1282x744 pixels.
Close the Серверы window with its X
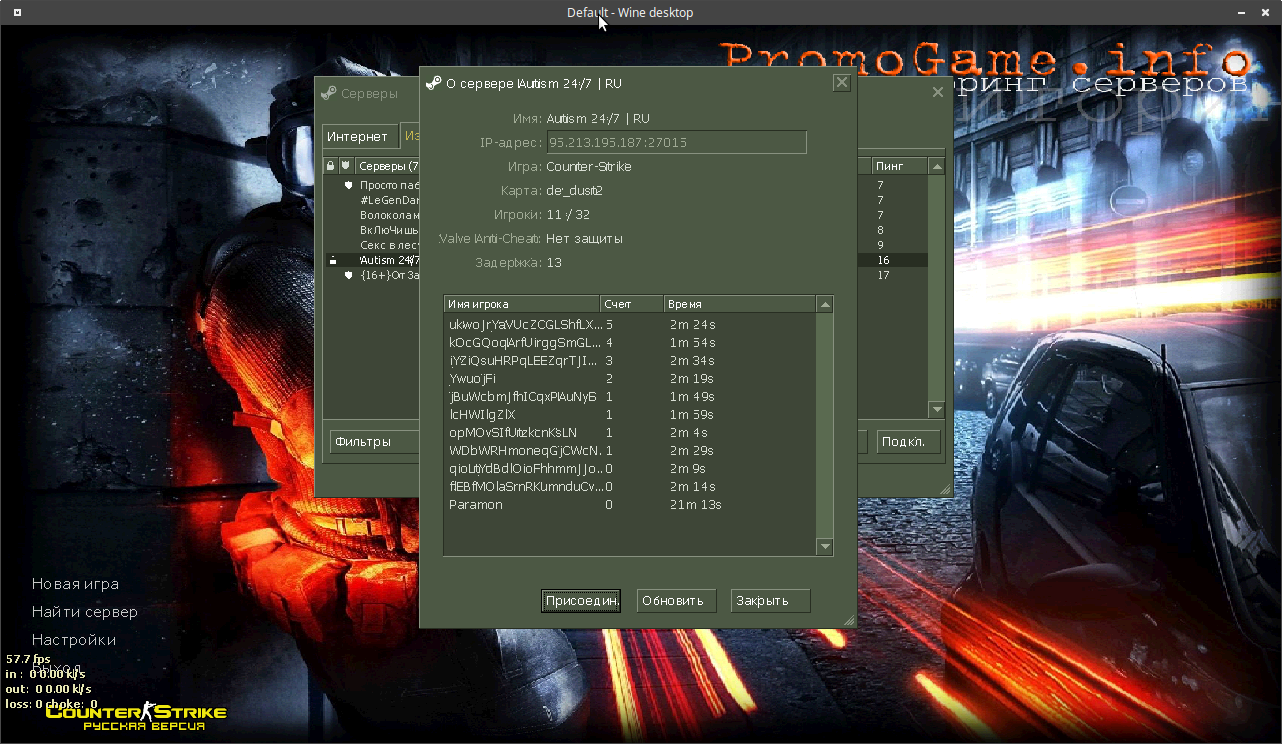938,92
